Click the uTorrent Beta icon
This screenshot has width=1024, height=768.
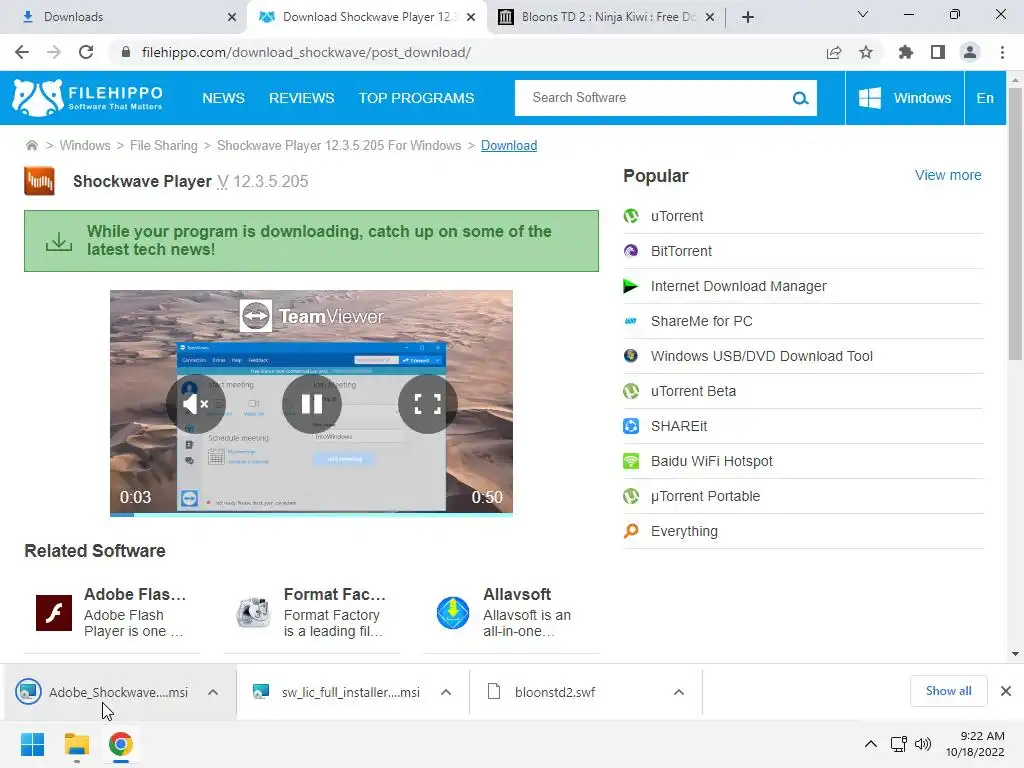pos(631,391)
